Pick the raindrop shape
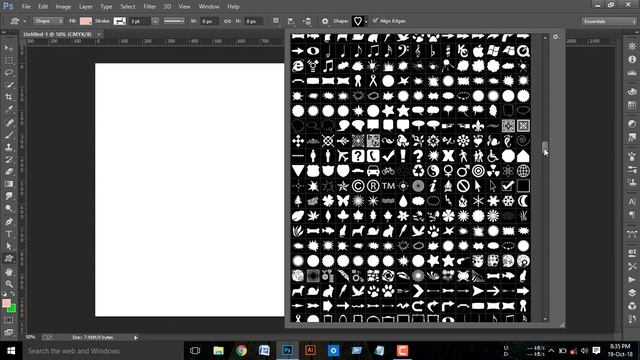The image size is (640, 360). [403, 201]
